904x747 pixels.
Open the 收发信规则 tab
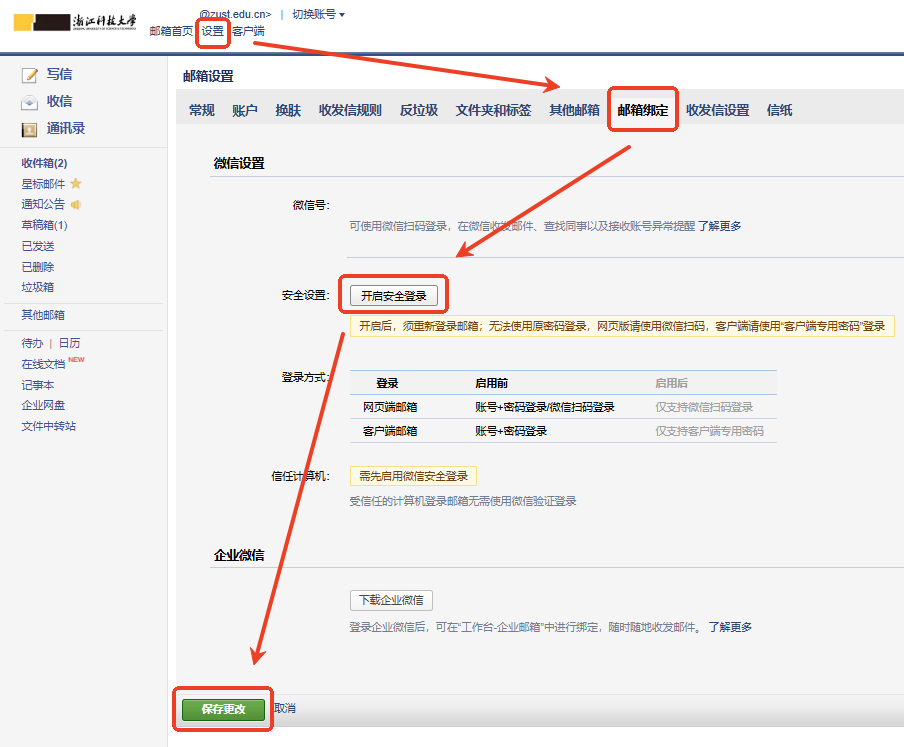tap(350, 111)
